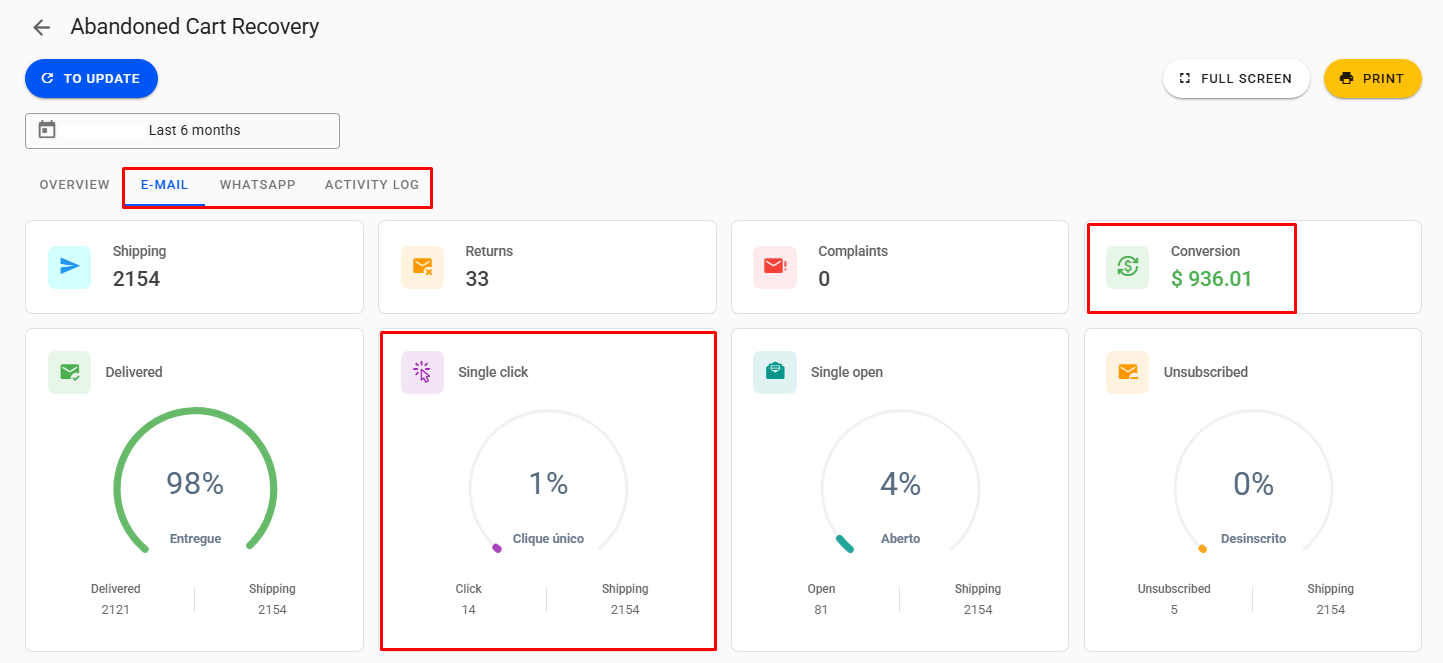Image resolution: width=1443 pixels, height=663 pixels.
Task: Enter Full Screen mode
Action: click(1235, 79)
